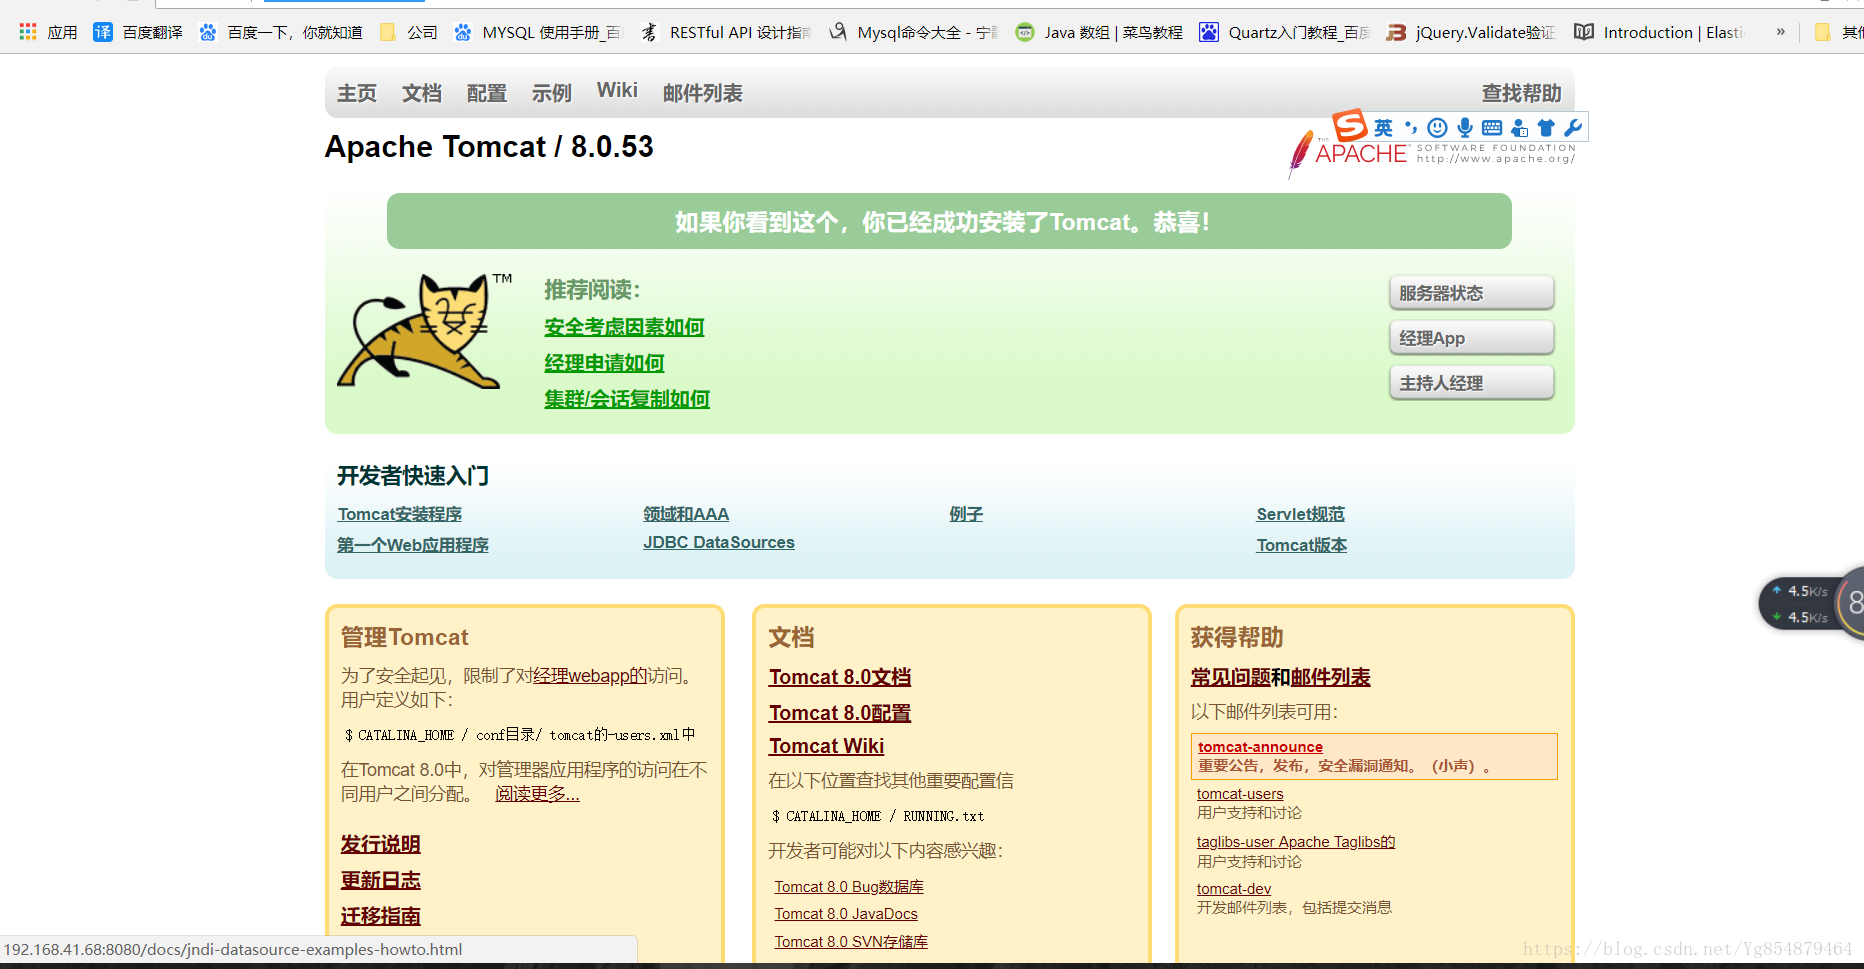Open the 文档 navigation tab
Screen dimensions: 1864x969
[422, 93]
